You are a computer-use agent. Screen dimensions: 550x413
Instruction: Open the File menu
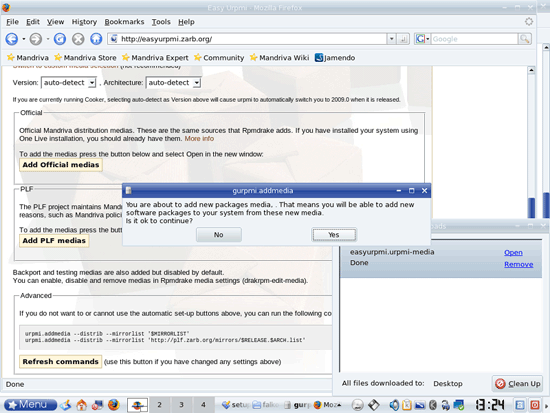pos(12,22)
